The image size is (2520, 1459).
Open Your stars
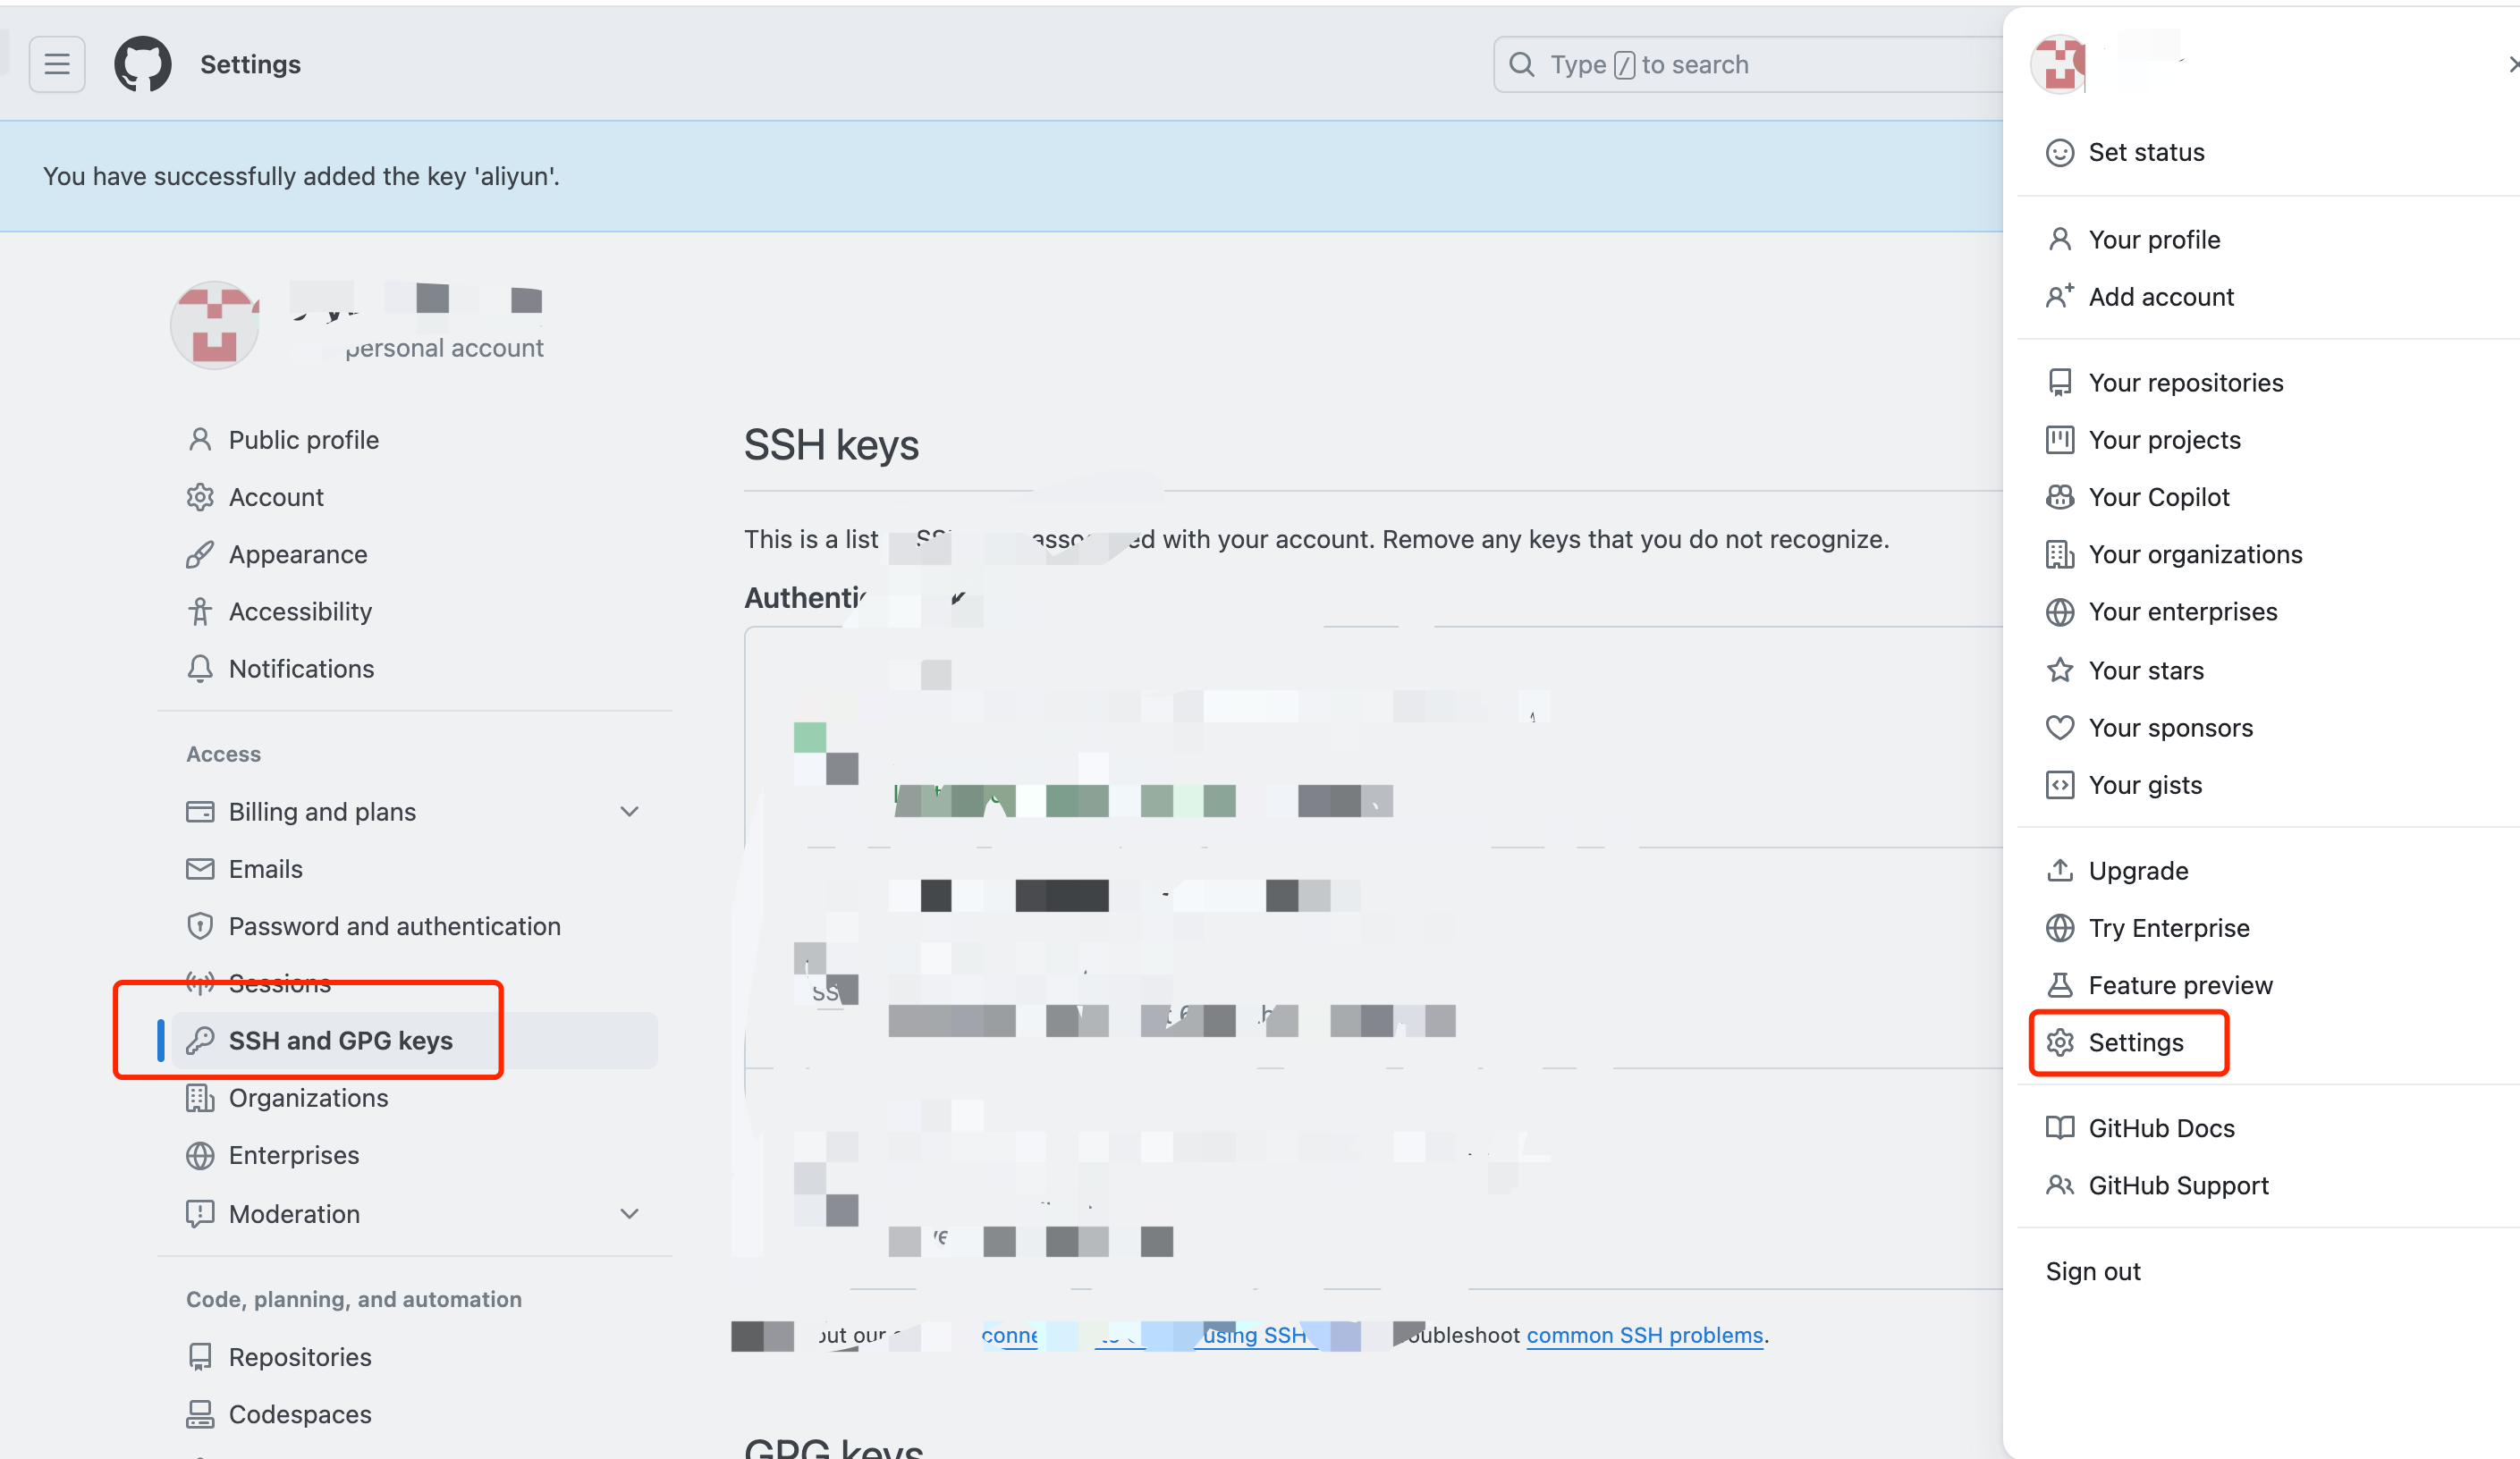pos(2146,670)
